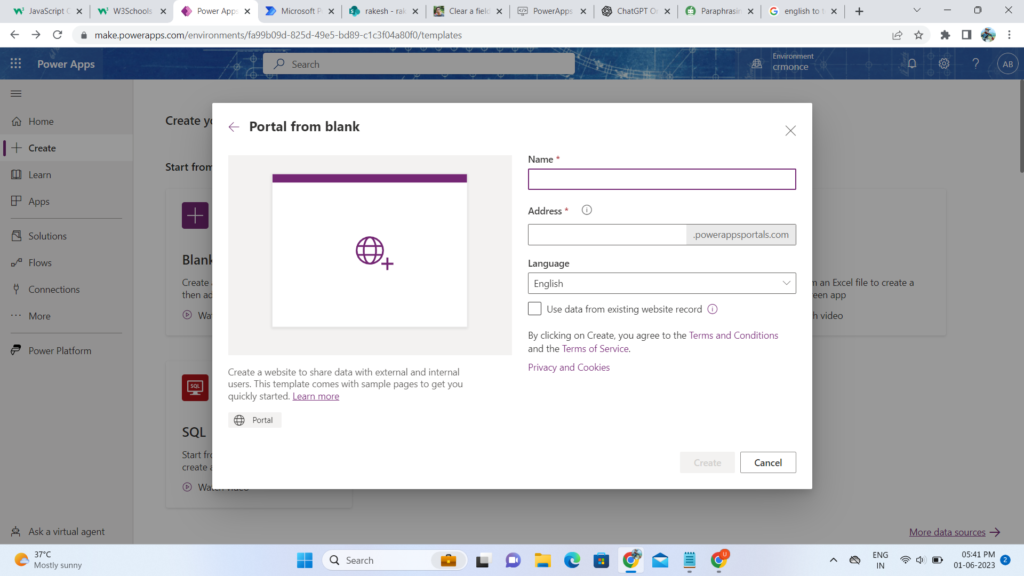The image size is (1024, 576).
Task: Open browser side panel icon
Action: (x=967, y=35)
